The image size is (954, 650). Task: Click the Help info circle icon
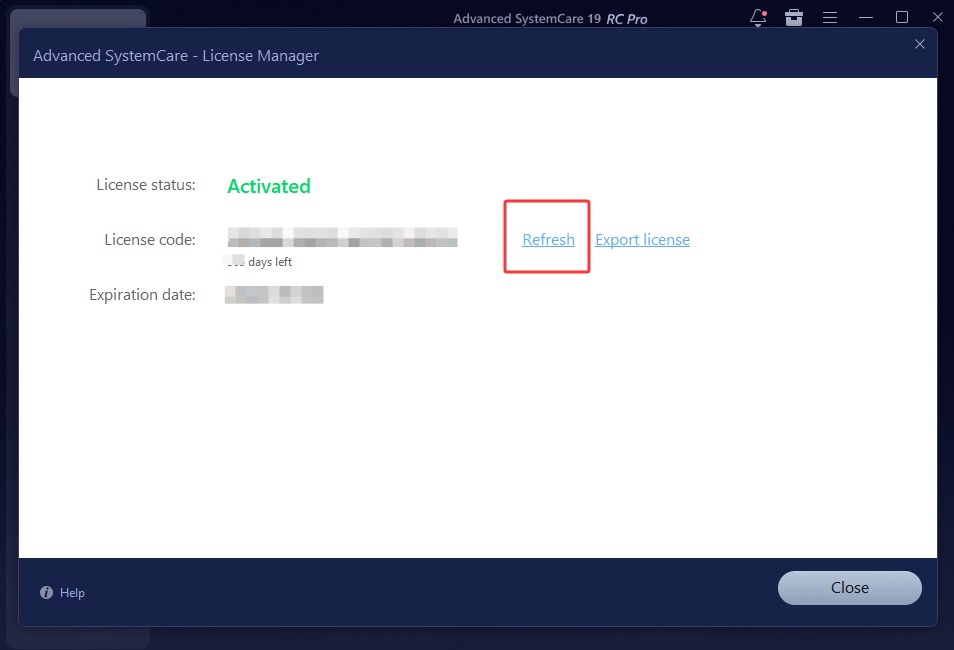[46, 593]
